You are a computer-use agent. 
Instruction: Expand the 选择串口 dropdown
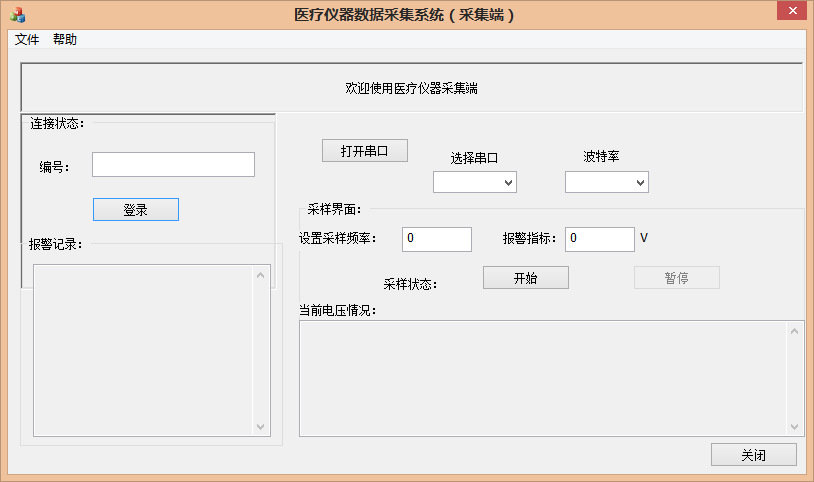coord(474,182)
